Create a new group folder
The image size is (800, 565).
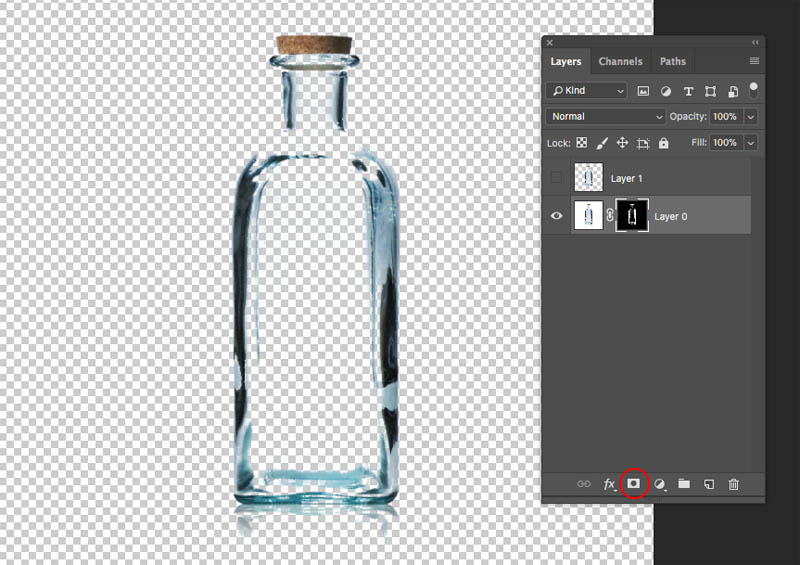(684, 483)
